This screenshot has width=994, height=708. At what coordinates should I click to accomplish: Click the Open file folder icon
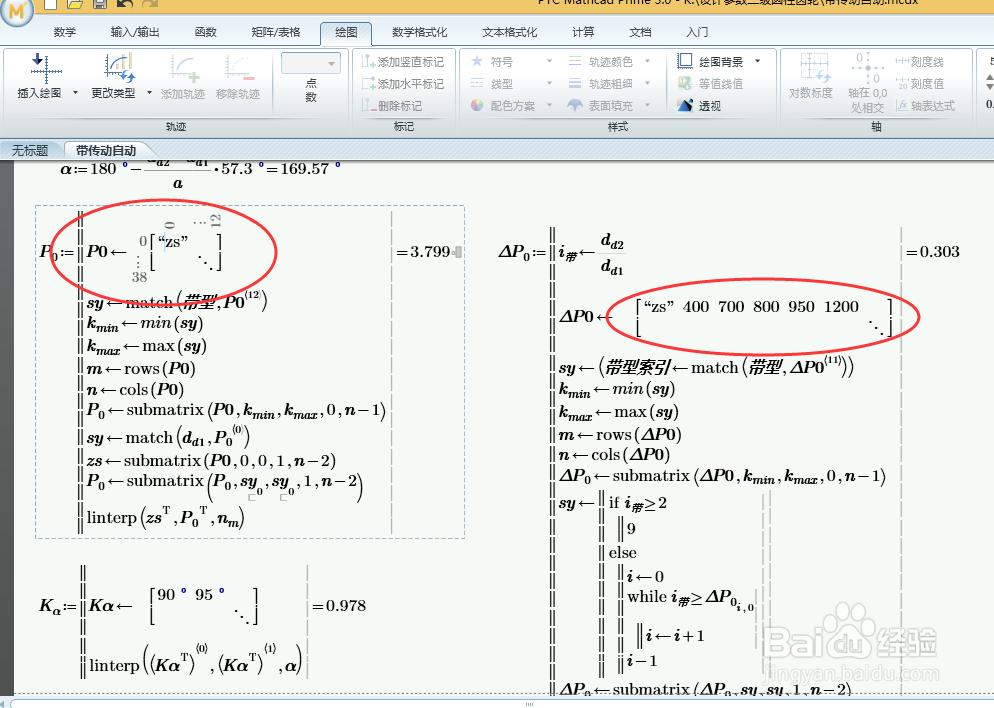pyautogui.click(x=75, y=4)
